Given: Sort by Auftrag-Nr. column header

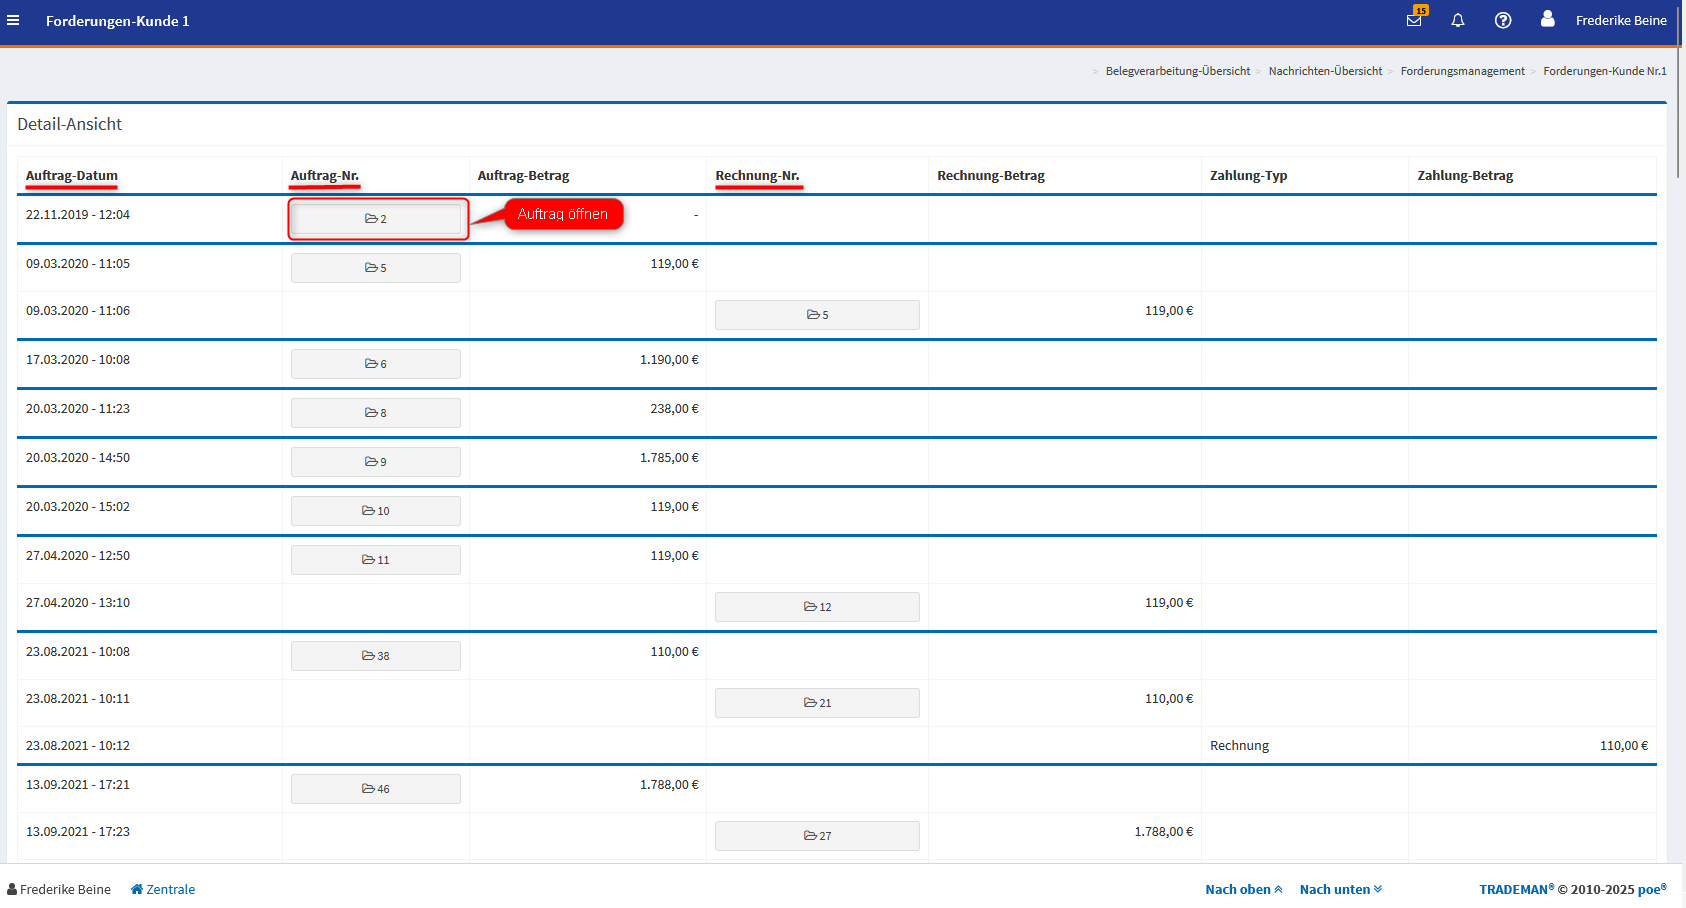Looking at the screenshot, I should (x=324, y=176).
